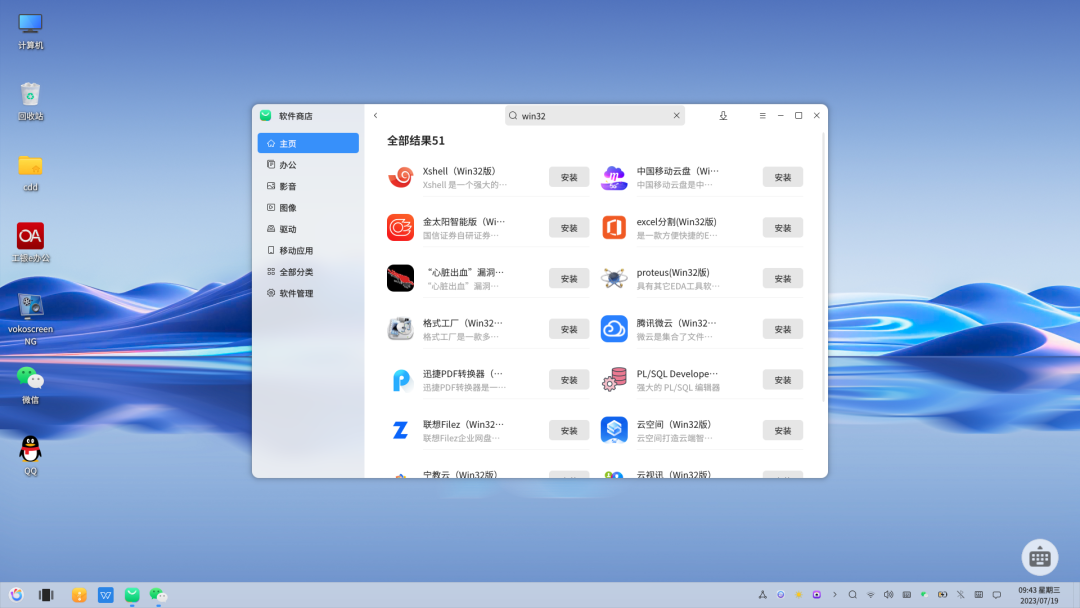Select the 格式工厂 app icon
The width and height of the screenshot is (1080, 608).
tap(400, 329)
